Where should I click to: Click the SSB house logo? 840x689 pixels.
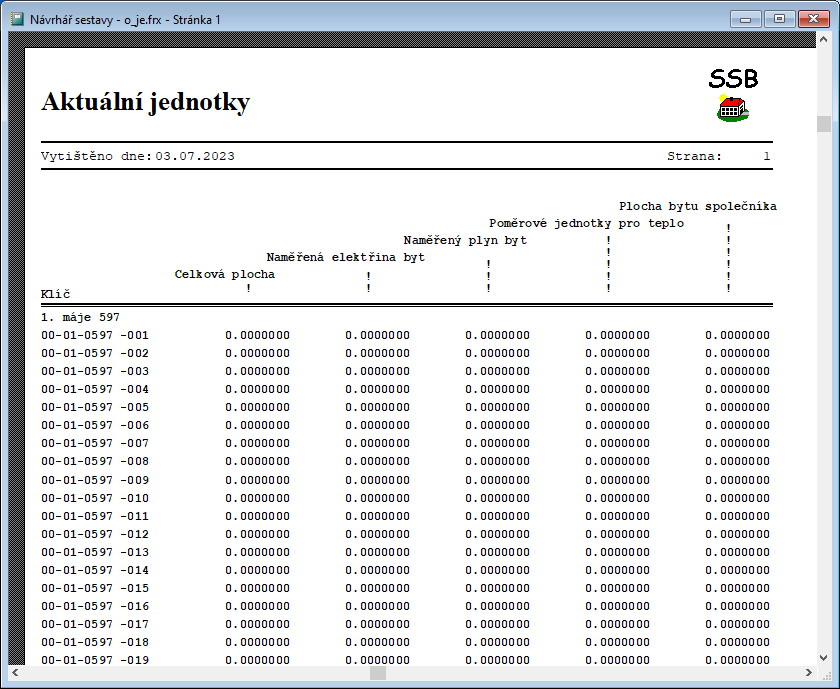(733, 108)
